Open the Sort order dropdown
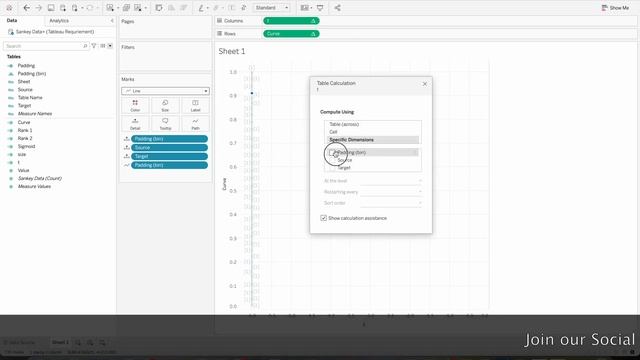Screen dimensions: 640x360 pyautogui.click(x=391, y=203)
